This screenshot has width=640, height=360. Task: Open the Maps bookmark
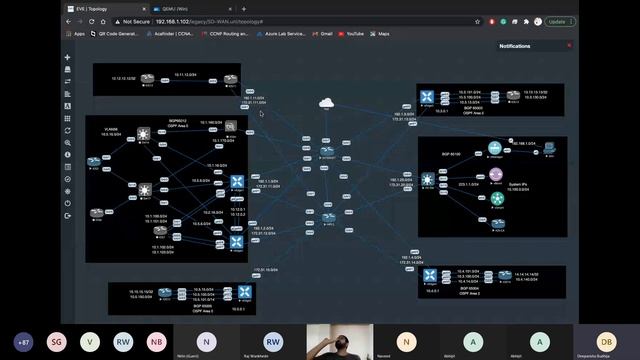coord(380,34)
